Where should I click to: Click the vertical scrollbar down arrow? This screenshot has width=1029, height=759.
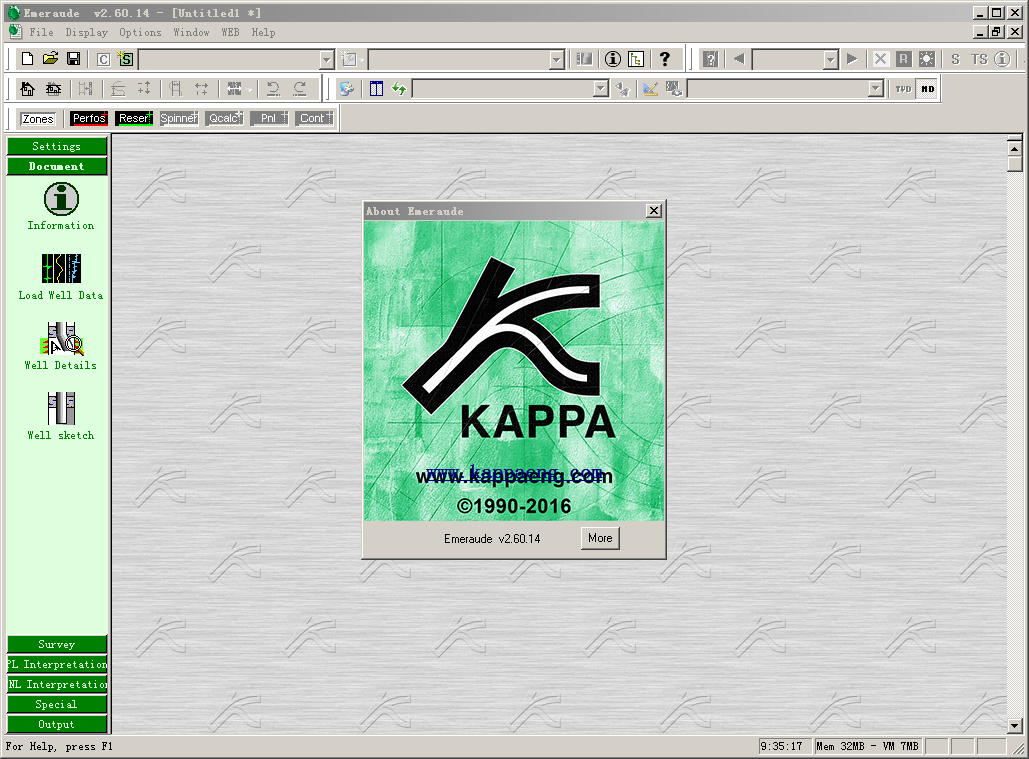[x=1015, y=726]
